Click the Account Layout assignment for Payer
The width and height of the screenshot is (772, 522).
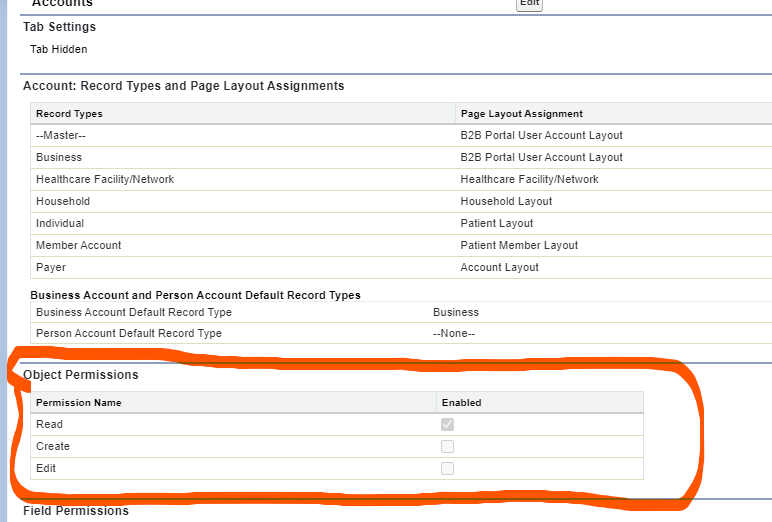499,267
